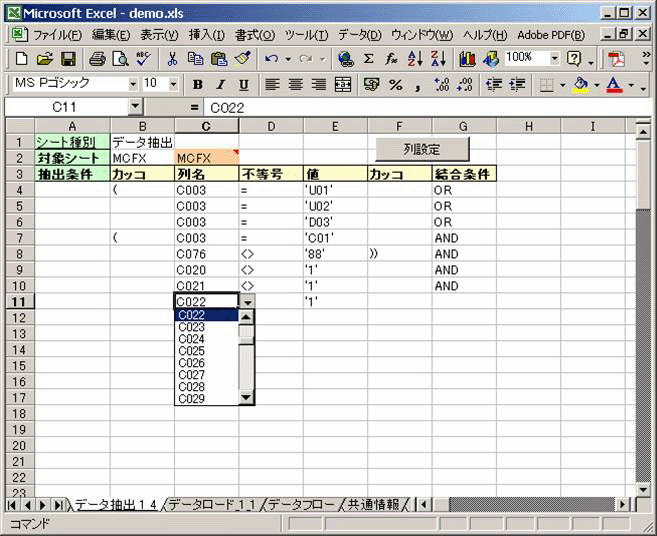Click the cell C11 dropdown arrow
657x536 pixels.
pyautogui.click(x=248, y=301)
